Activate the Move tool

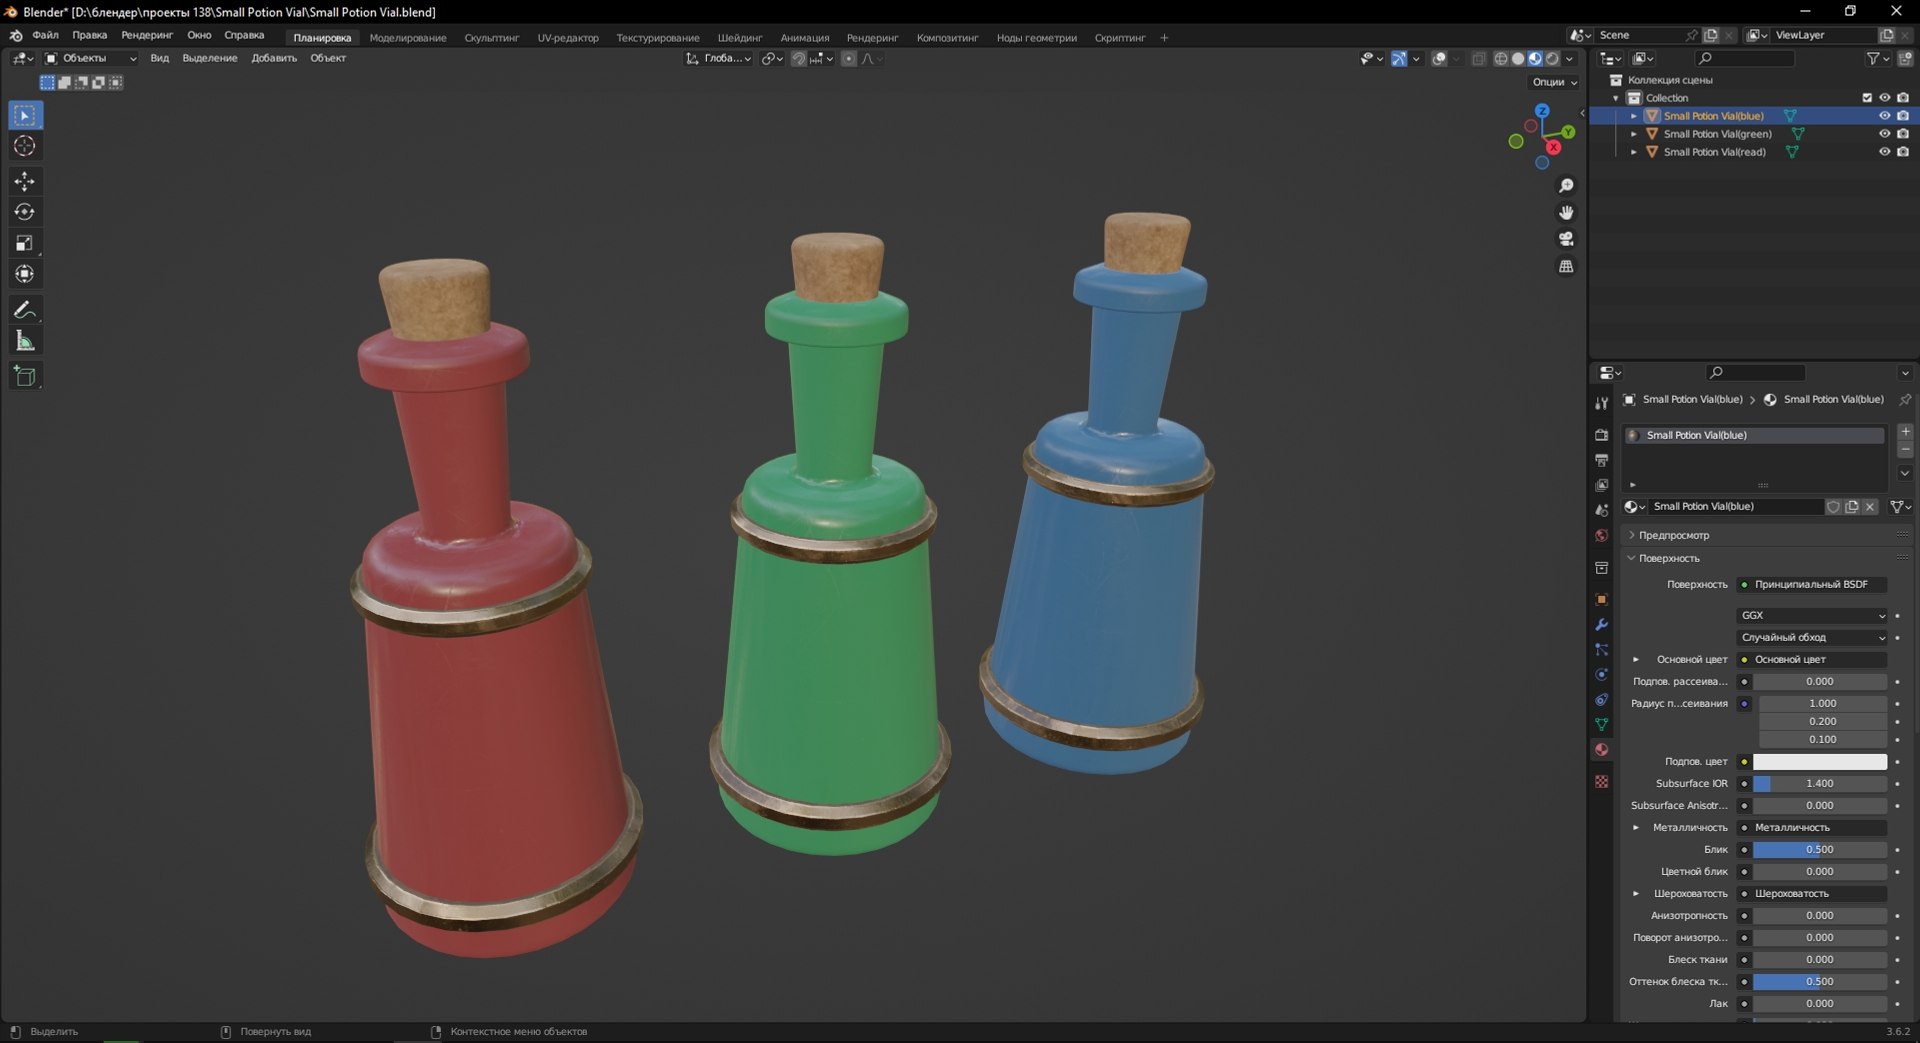[x=25, y=181]
